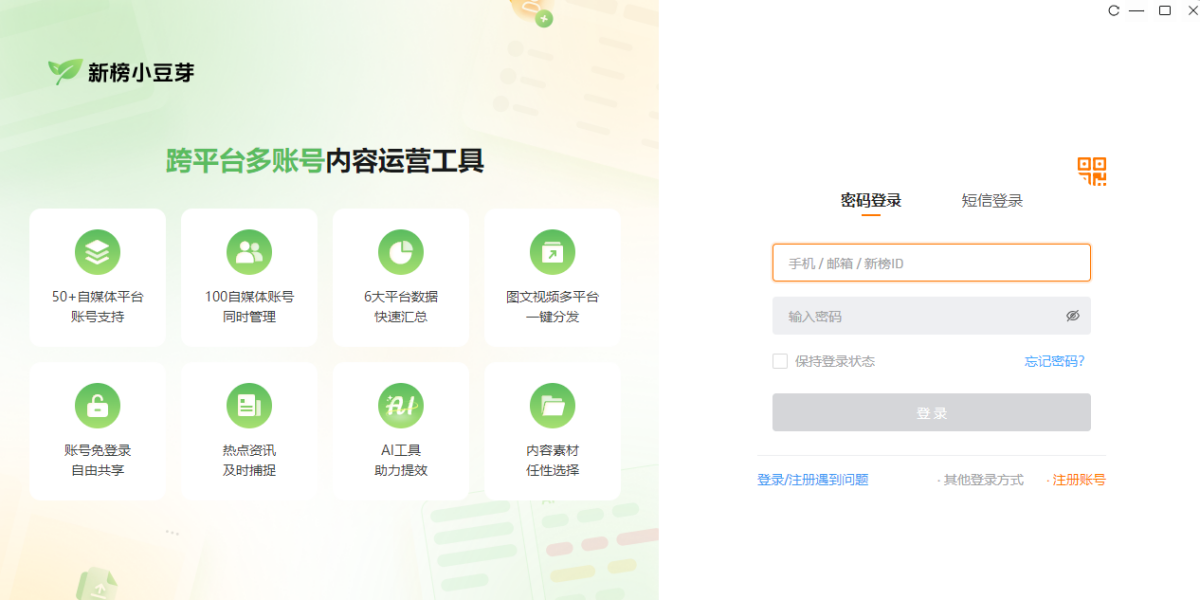Select the 100自媒体账号同时管理 people icon
The width and height of the screenshot is (1200, 600).
tap(249, 252)
